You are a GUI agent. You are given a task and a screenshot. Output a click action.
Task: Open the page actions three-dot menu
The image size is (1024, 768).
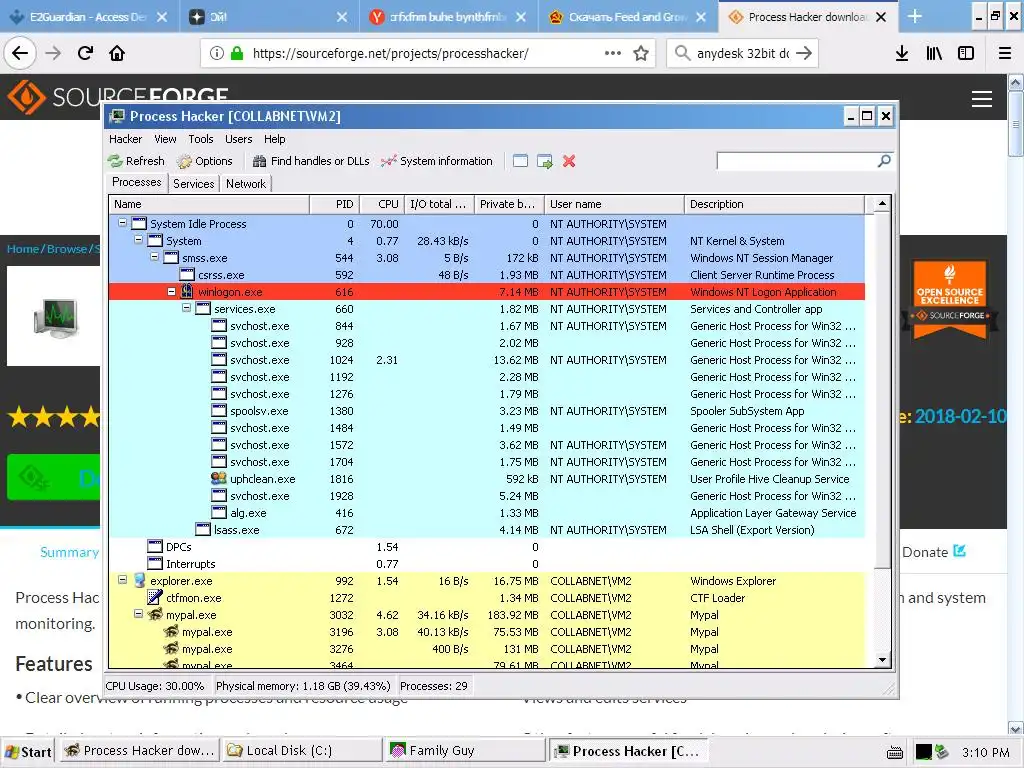tap(613, 53)
